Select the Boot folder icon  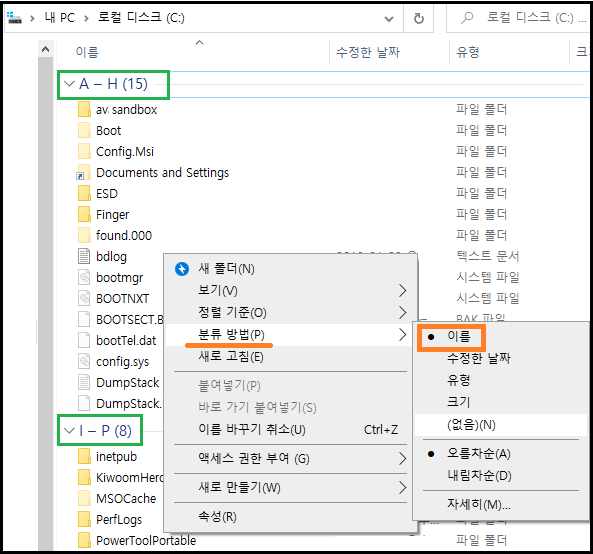[84, 130]
